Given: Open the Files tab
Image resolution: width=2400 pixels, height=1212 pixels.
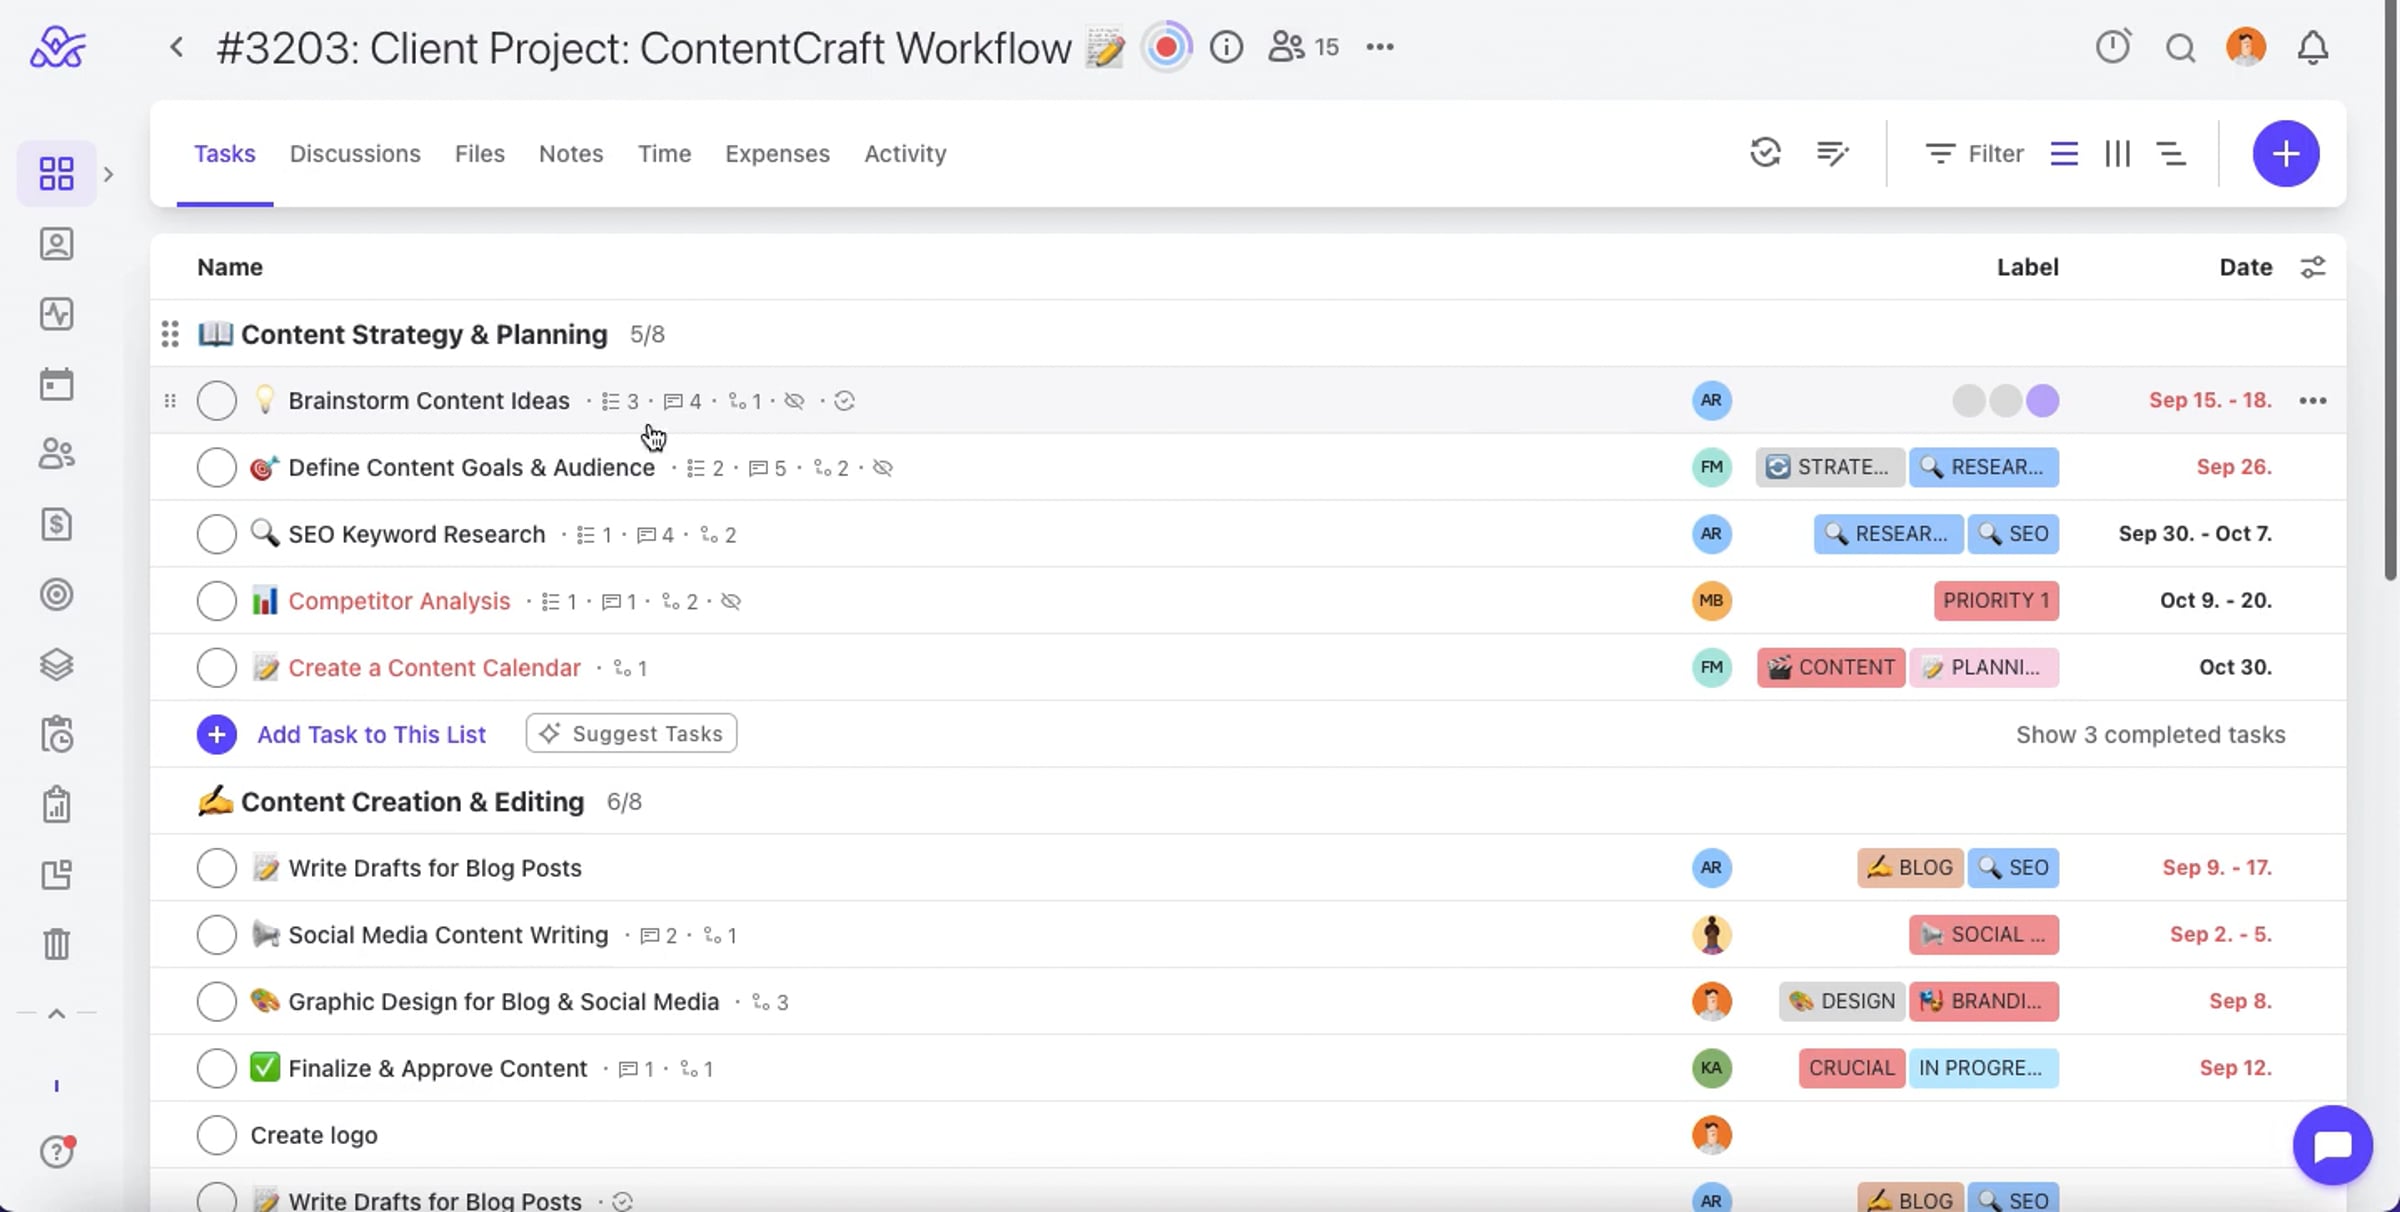Looking at the screenshot, I should (x=480, y=154).
